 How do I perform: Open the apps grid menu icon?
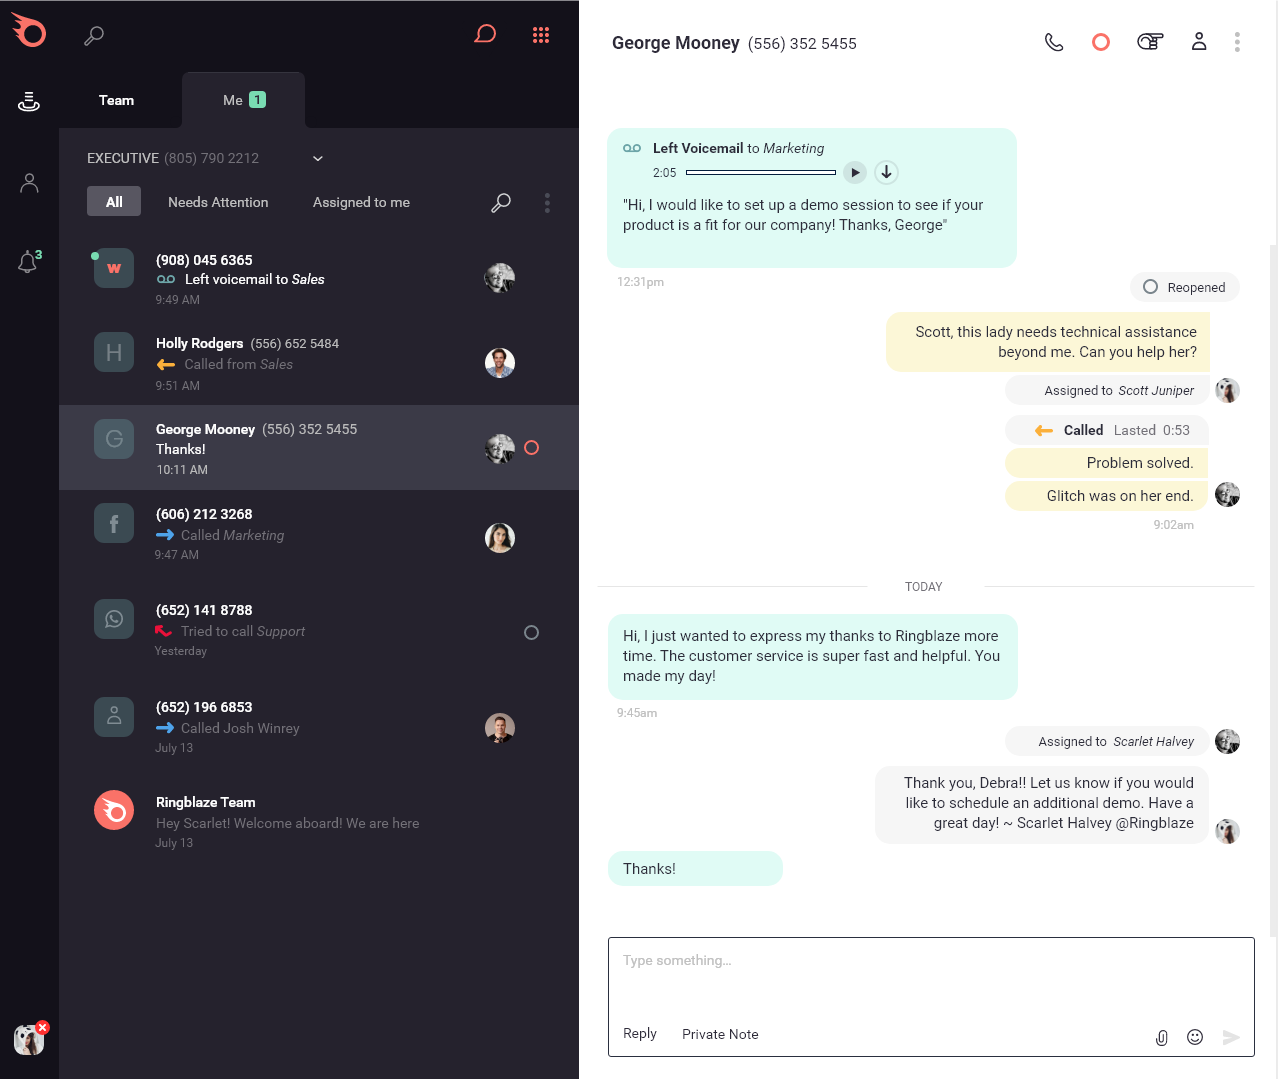click(x=541, y=35)
